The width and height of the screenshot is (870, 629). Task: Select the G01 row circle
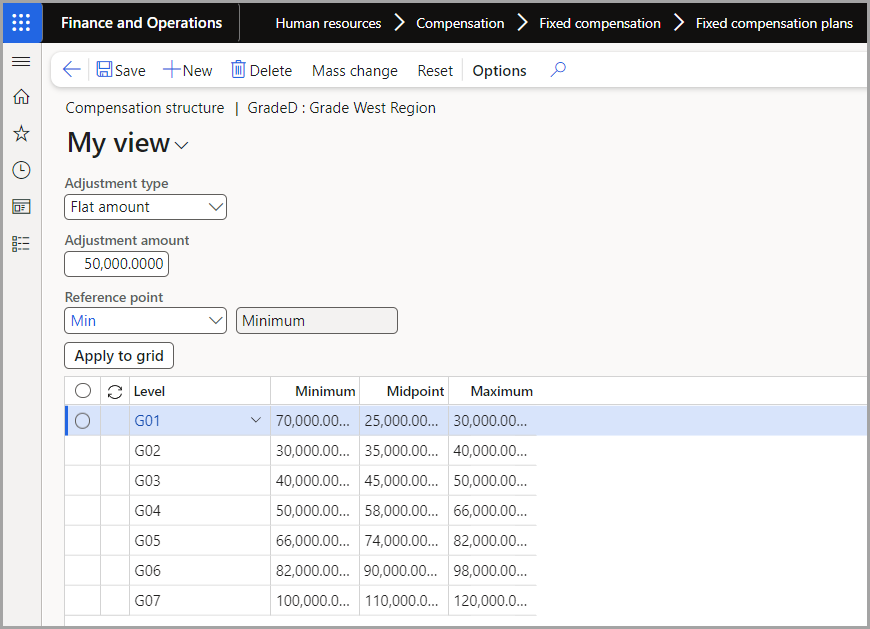point(83,421)
